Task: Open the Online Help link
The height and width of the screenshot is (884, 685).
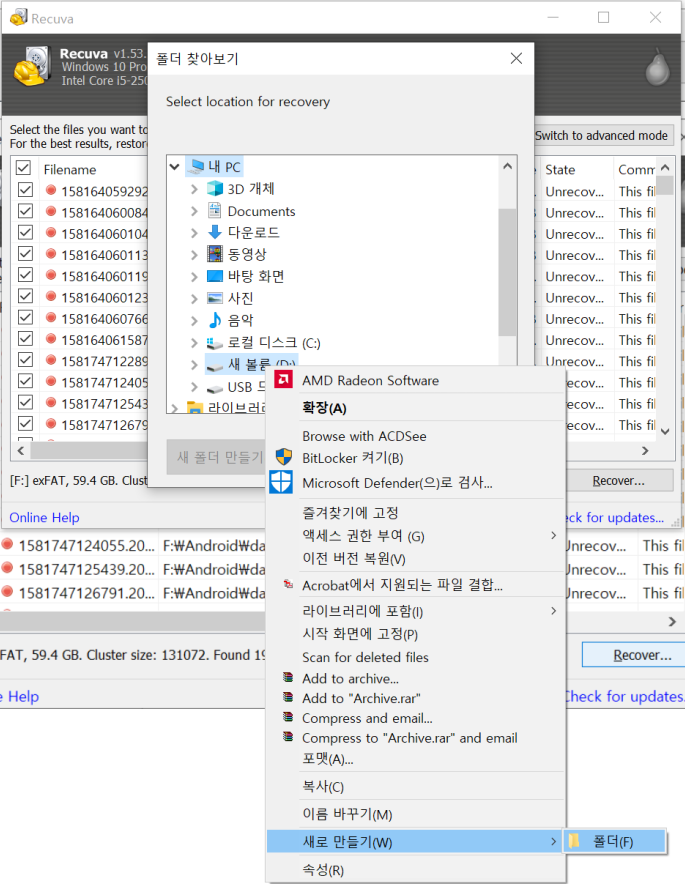Action: [45, 517]
